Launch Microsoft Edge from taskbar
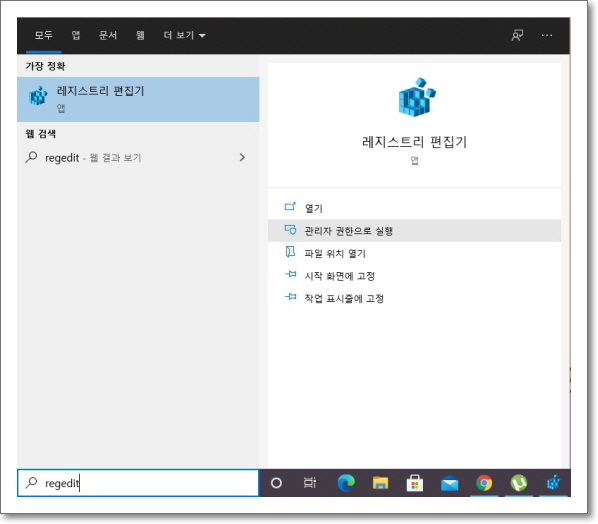This screenshot has height=524, width=598. pyautogui.click(x=346, y=483)
